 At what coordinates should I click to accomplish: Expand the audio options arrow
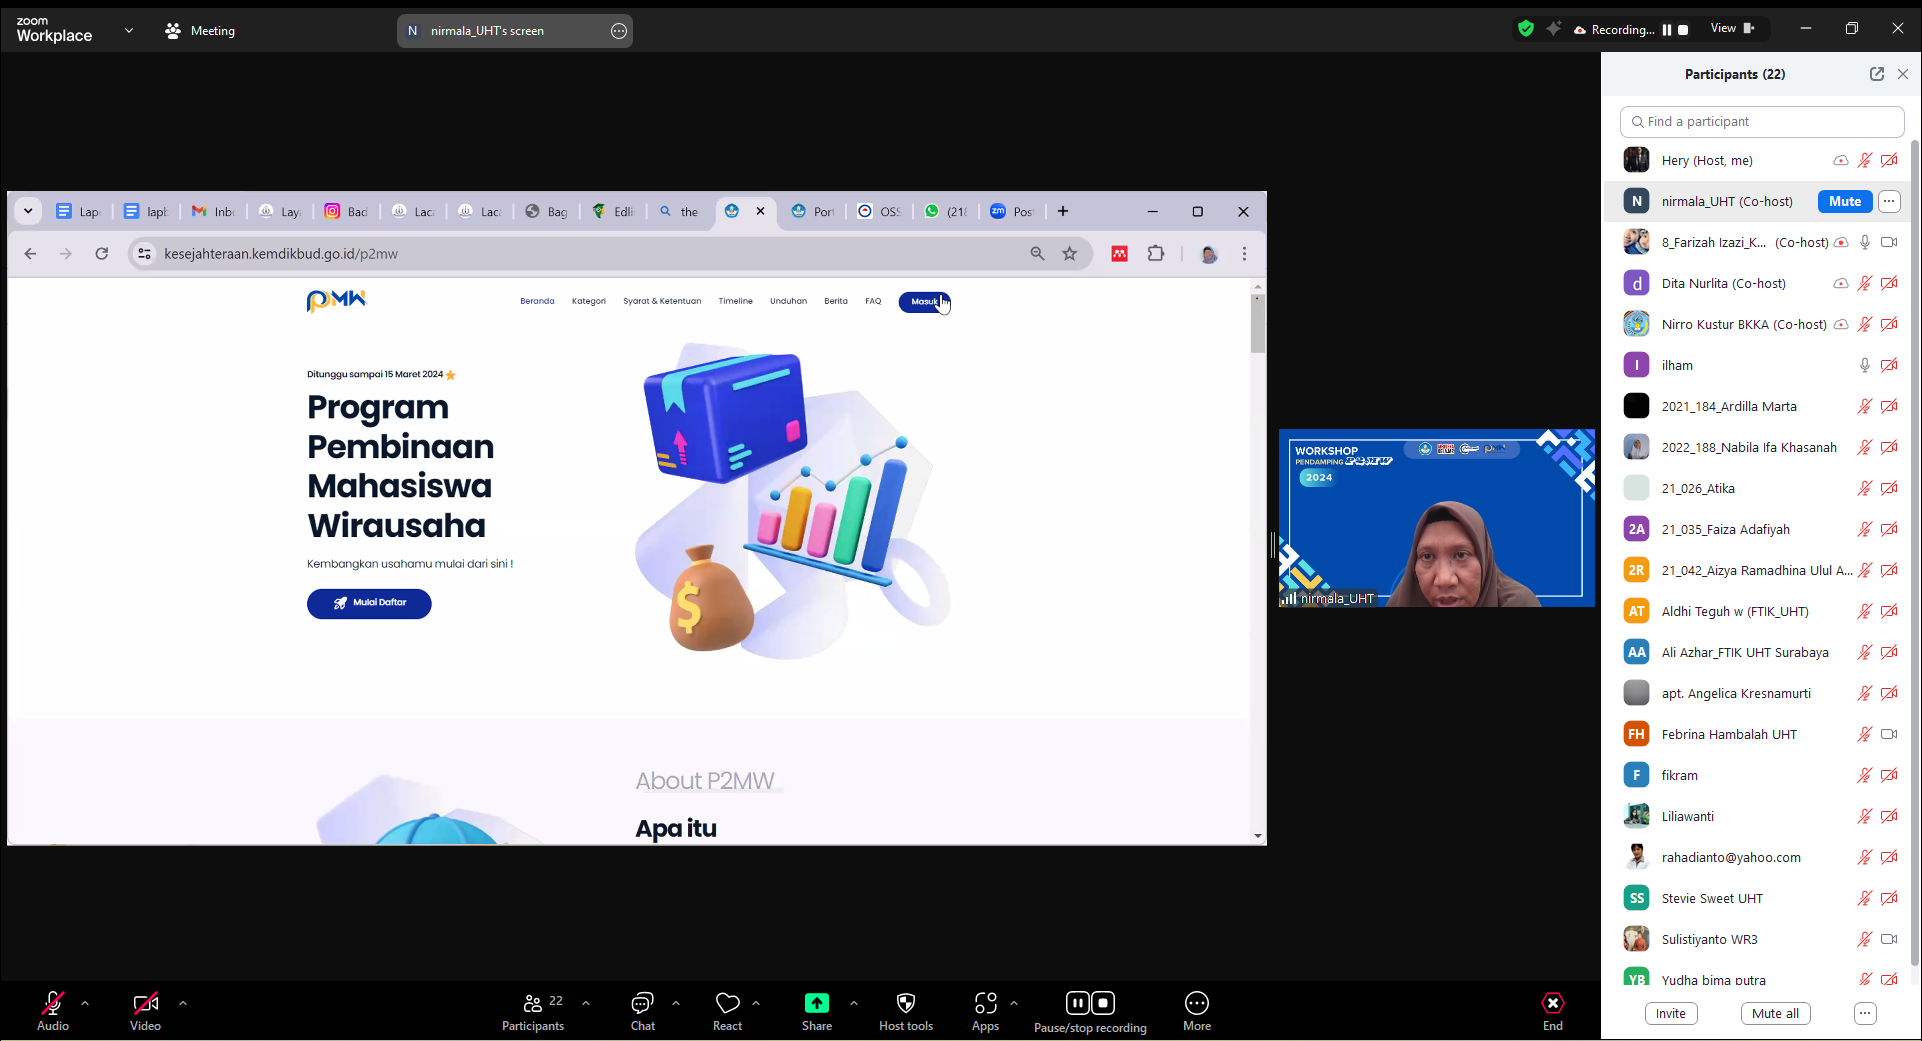tap(85, 1003)
